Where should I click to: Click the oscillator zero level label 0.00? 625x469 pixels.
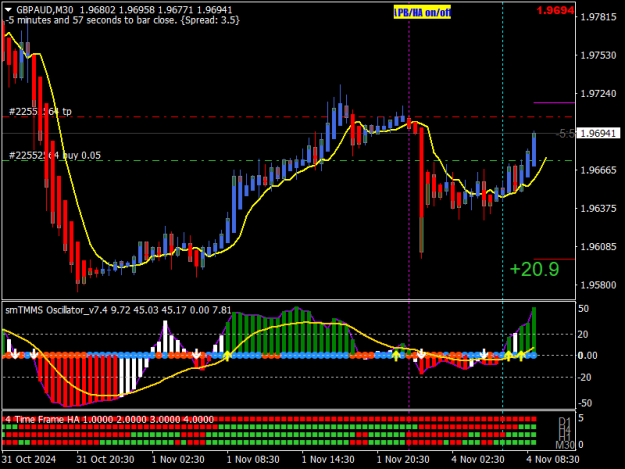(x=588, y=355)
